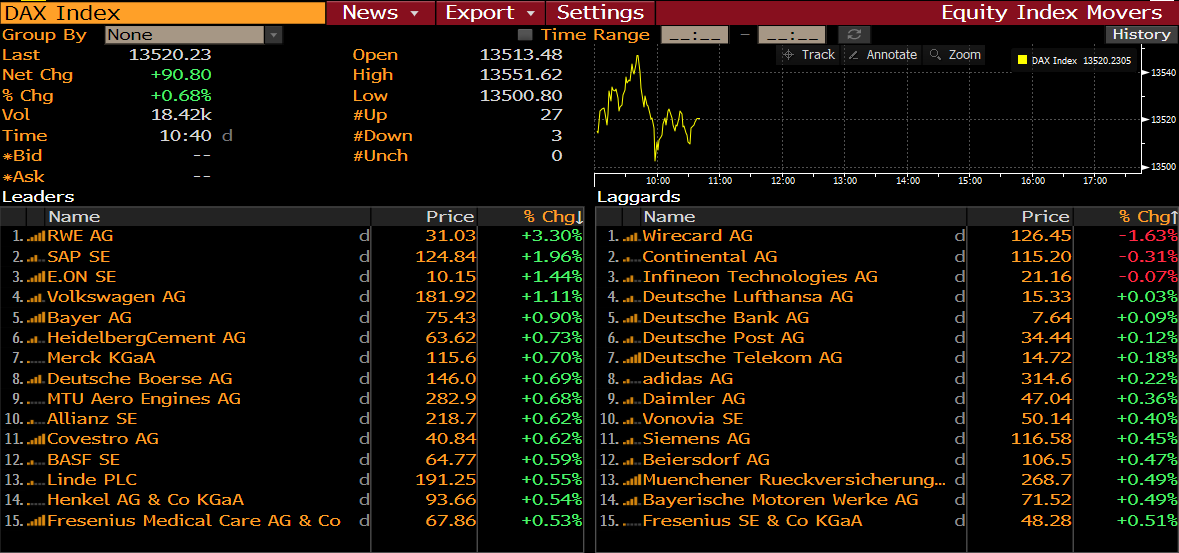The width and height of the screenshot is (1179, 553).
Task: Open the Settings menu
Action: click(600, 13)
